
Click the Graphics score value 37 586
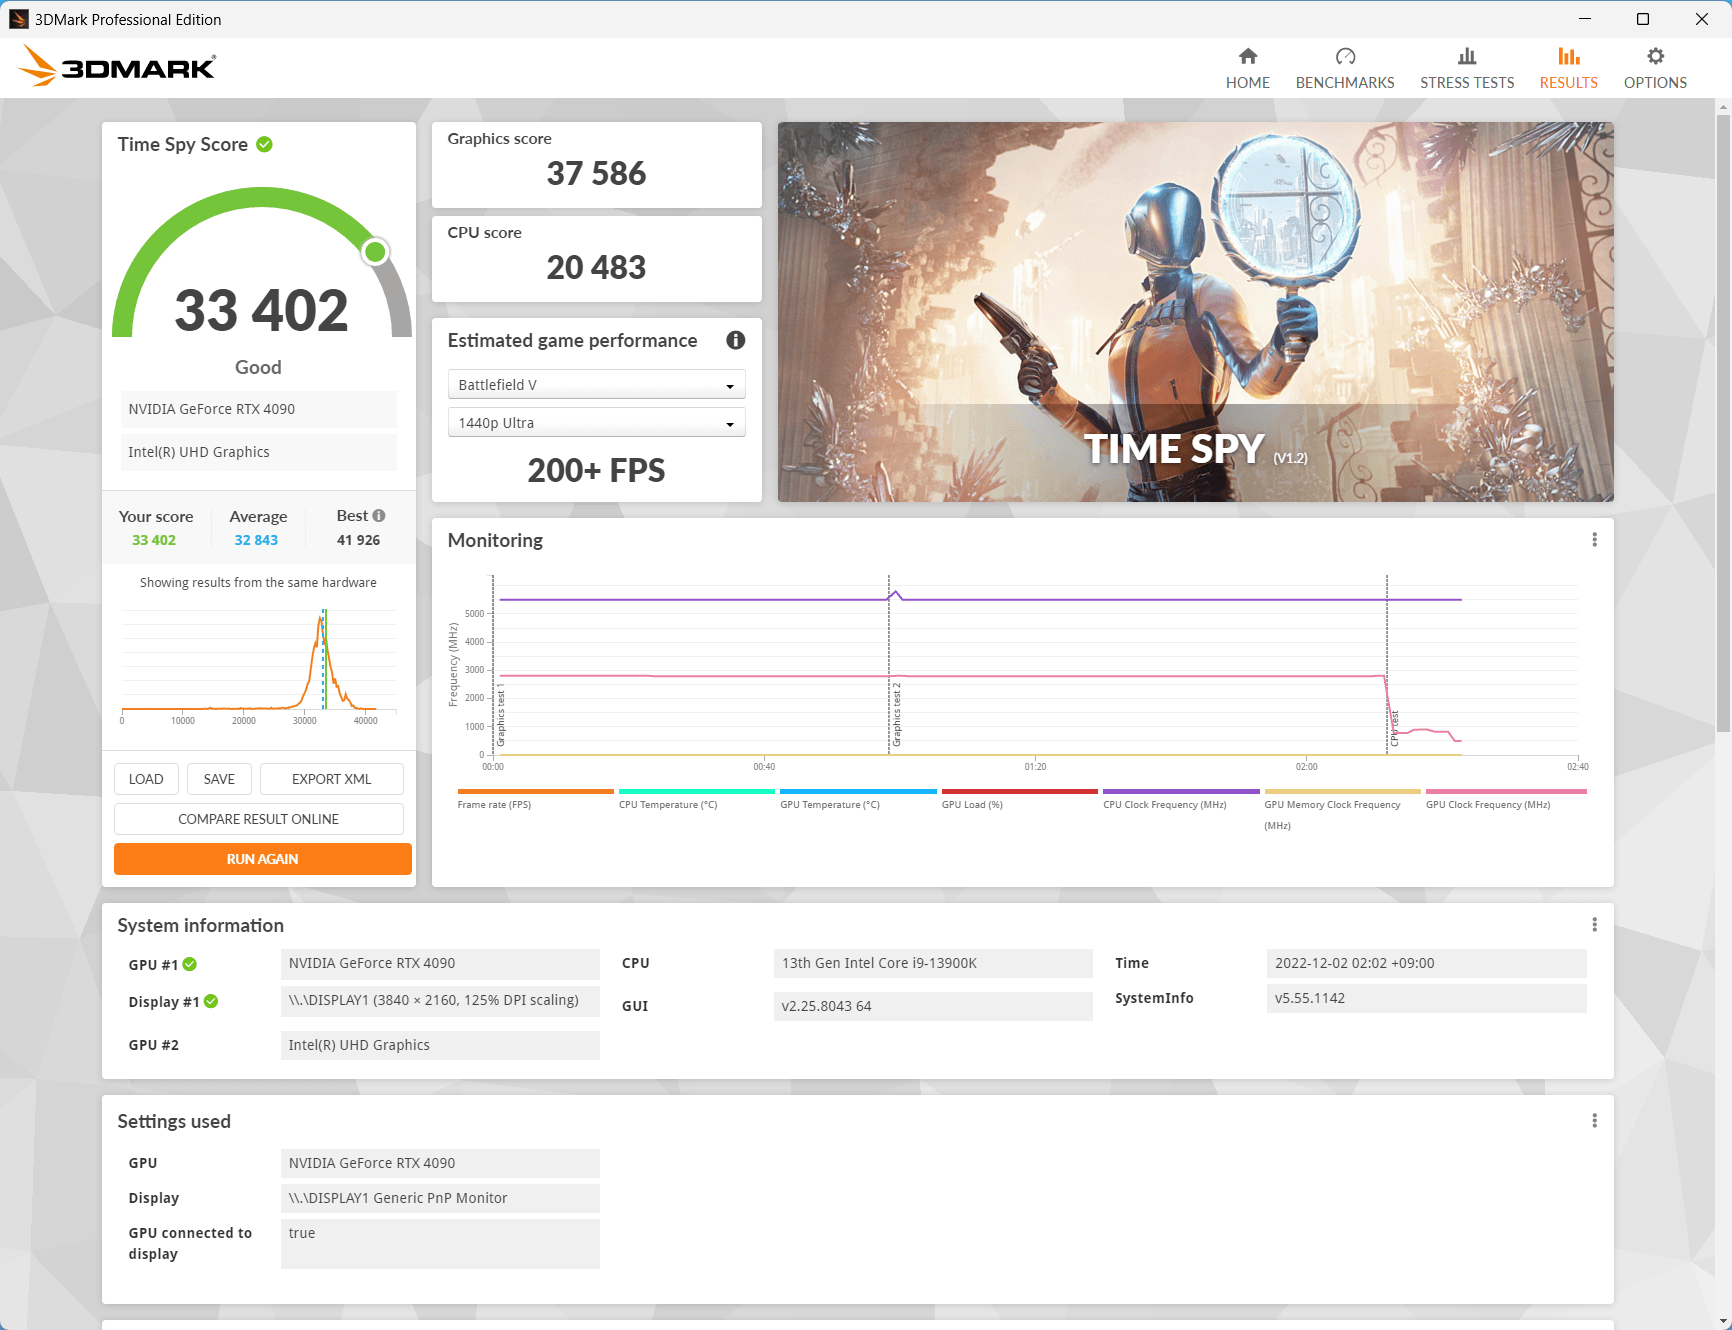(596, 174)
